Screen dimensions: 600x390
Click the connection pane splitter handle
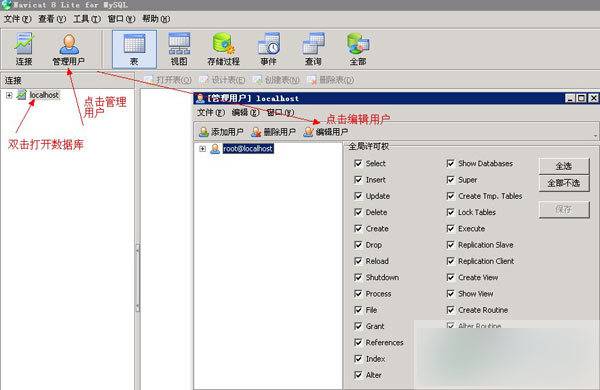tap(138, 277)
